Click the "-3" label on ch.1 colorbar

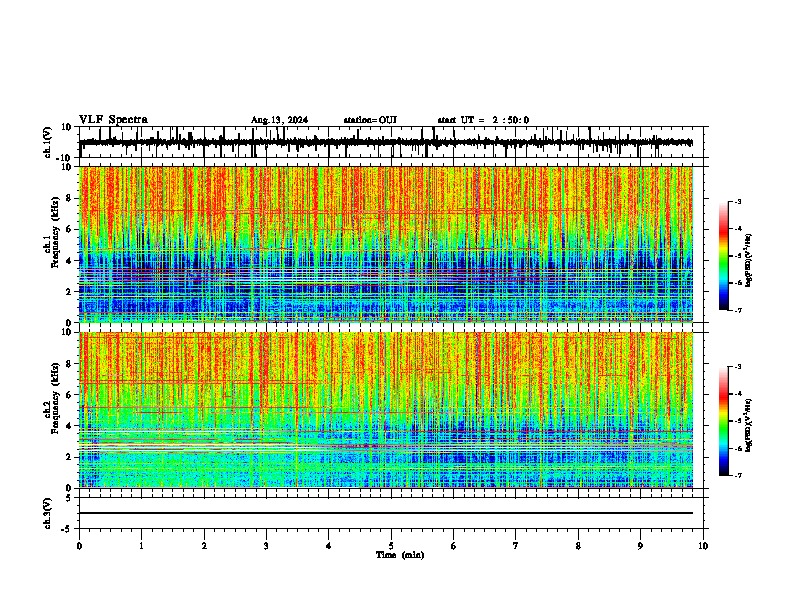pyautogui.click(x=738, y=201)
